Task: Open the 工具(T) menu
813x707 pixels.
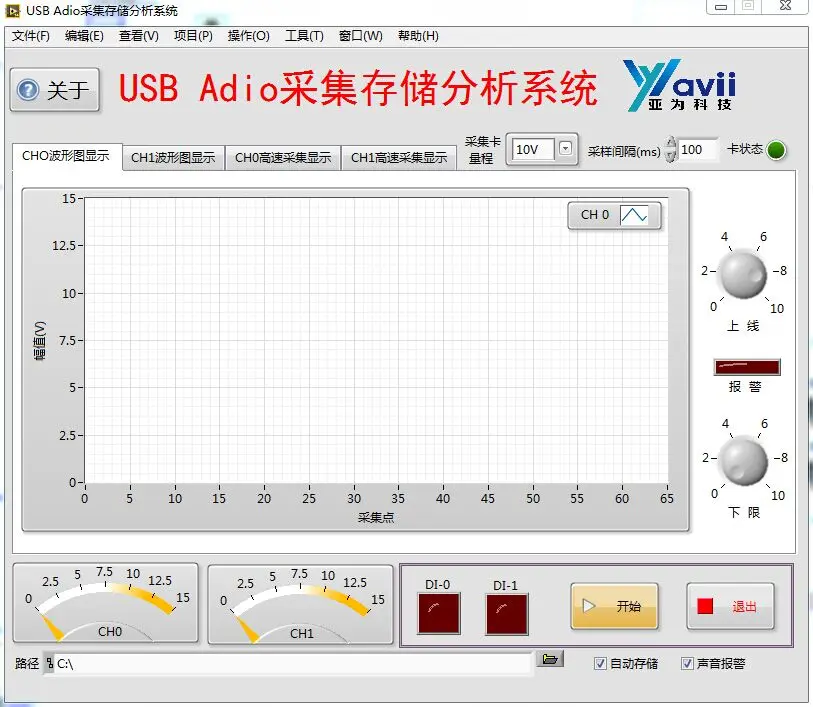Action: click(304, 36)
